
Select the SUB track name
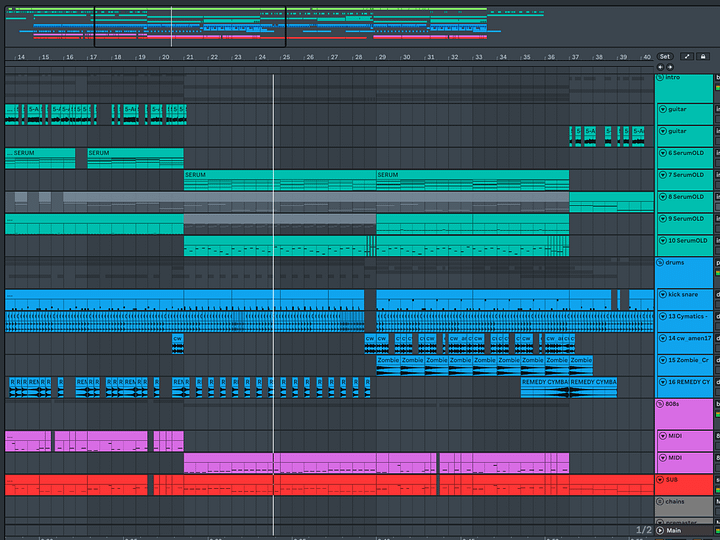pos(672,480)
